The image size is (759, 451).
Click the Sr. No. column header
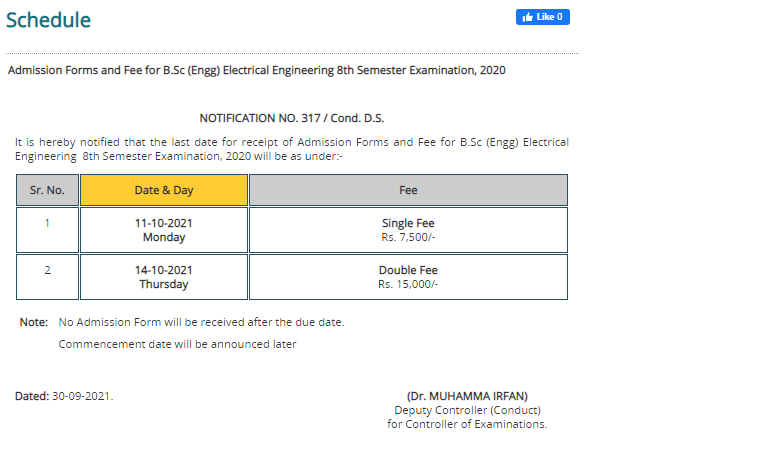point(47,190)
